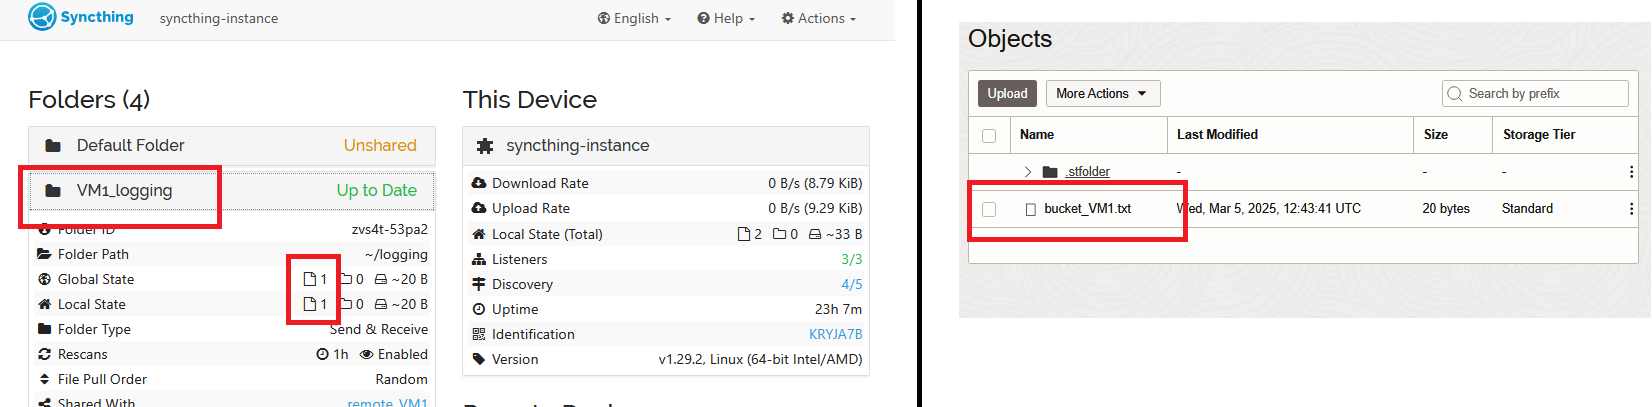Open the .stfolder folder link
This screenshot has height=407, width=1652.
1087,172
